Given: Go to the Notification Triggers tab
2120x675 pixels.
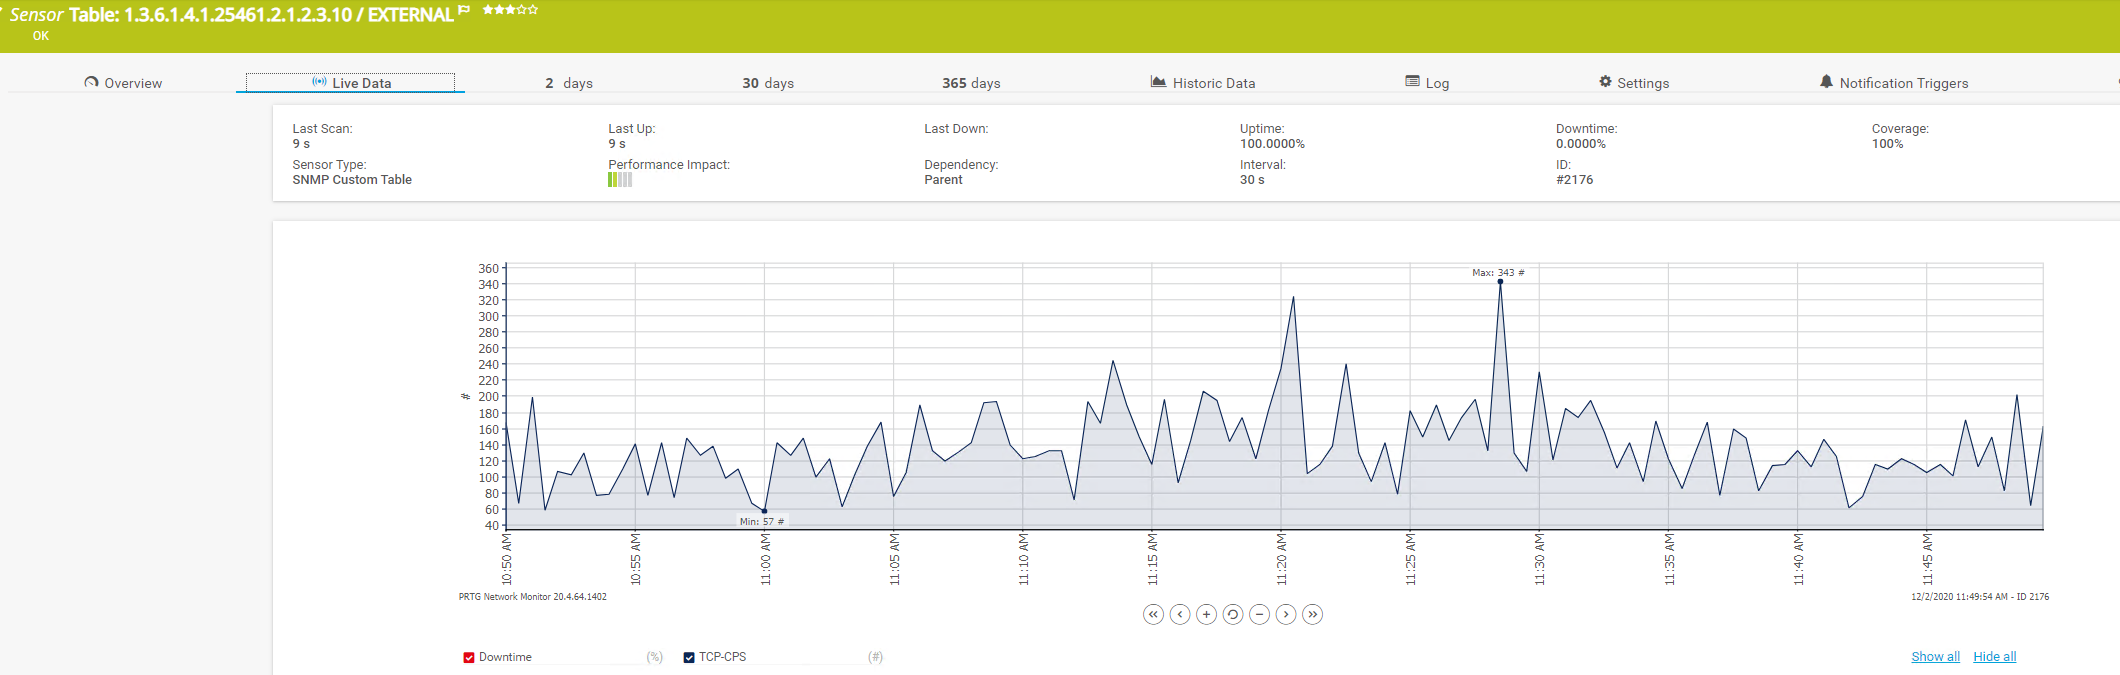Looking at the screenshot, I should pos(1894,83).
